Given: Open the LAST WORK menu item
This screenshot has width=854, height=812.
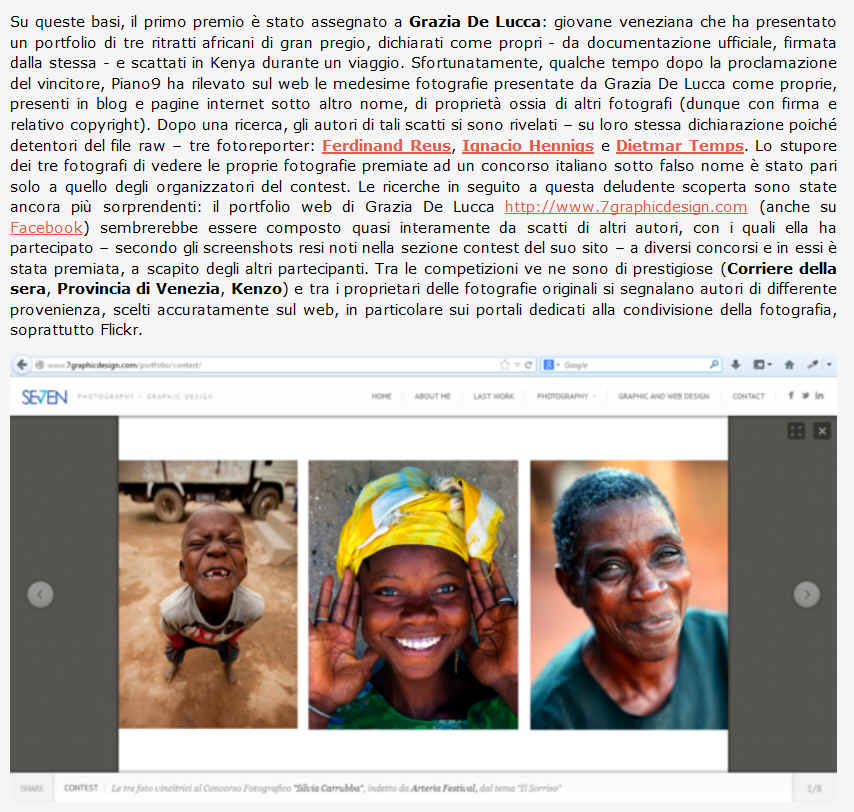Looking at the screenshot, I should click(493, 396).
